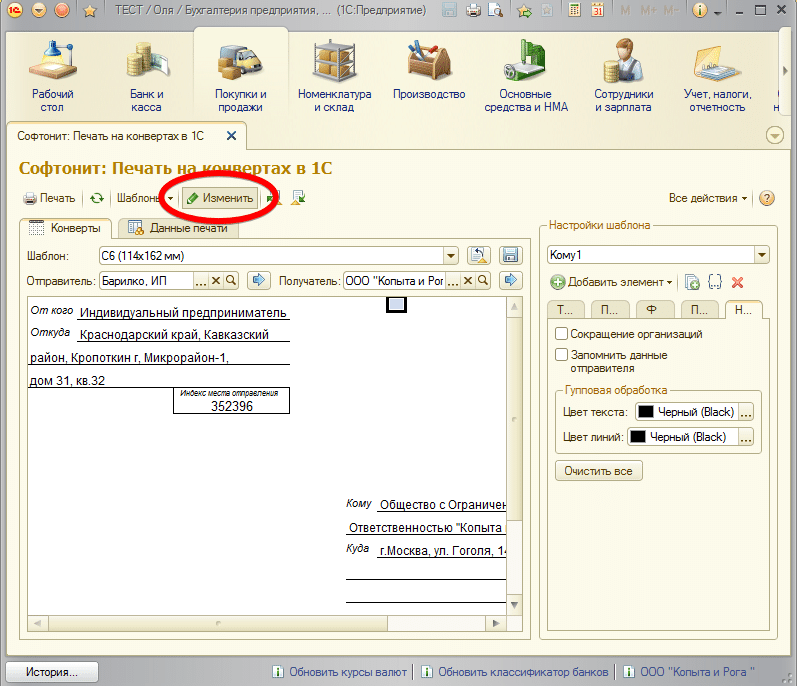Click the save template floppy disk icon

tap(510, 256)
